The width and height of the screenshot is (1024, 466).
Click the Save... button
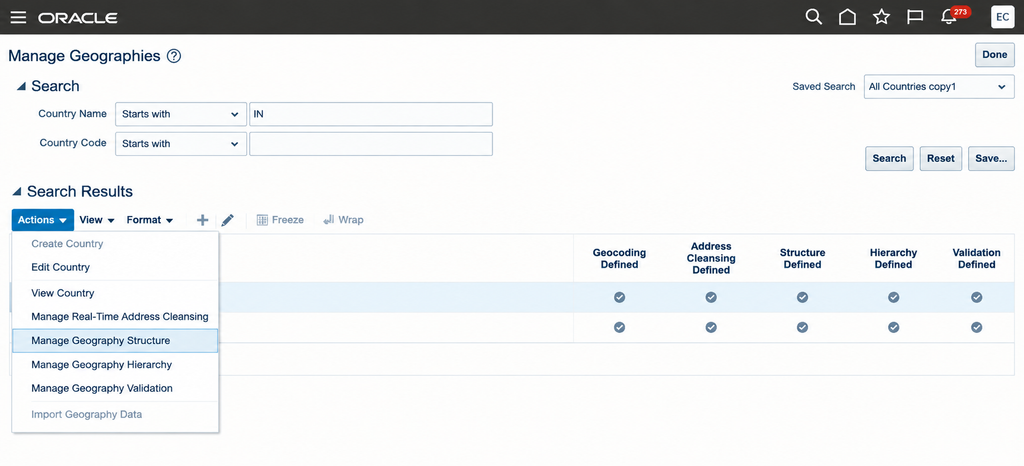pos(991,159)
